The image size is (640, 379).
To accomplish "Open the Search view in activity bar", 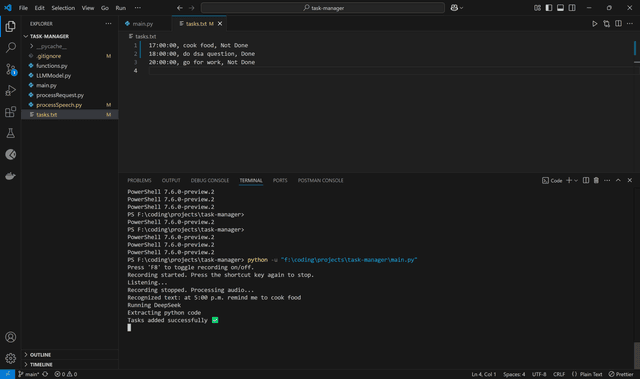I will [x=11, y=48].
